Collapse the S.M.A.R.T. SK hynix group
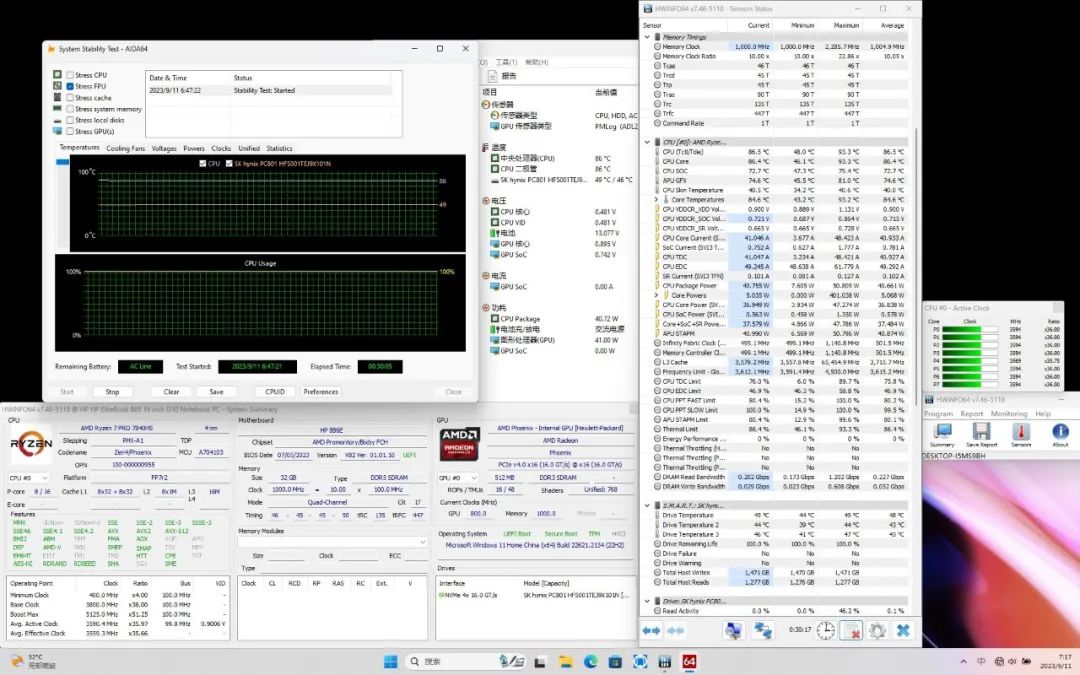This screenshot has width=1080, height=675. (x=647, y=505)
